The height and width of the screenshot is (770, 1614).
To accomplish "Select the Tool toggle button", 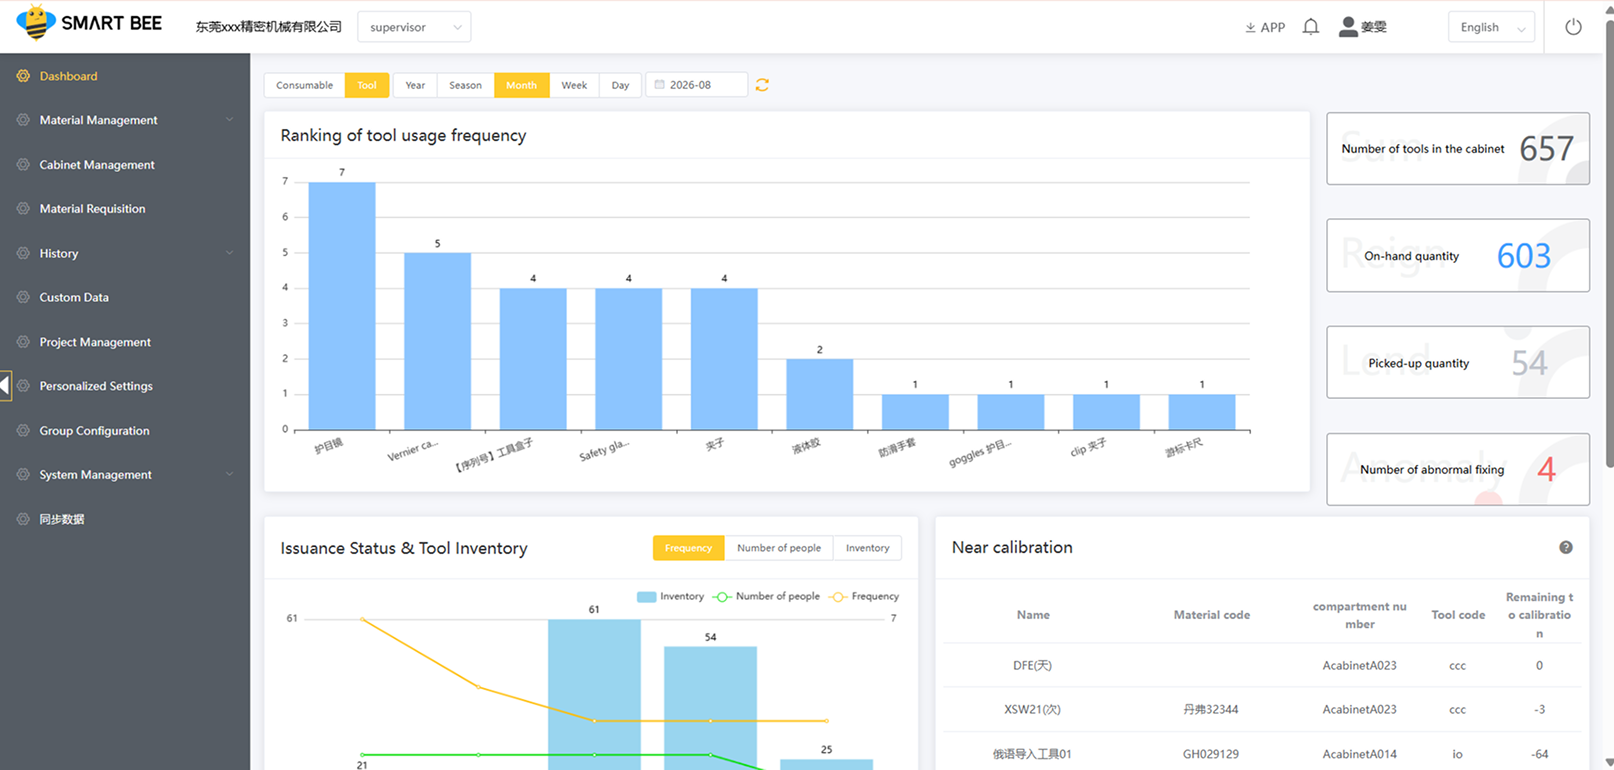I will tap(367, 85).
